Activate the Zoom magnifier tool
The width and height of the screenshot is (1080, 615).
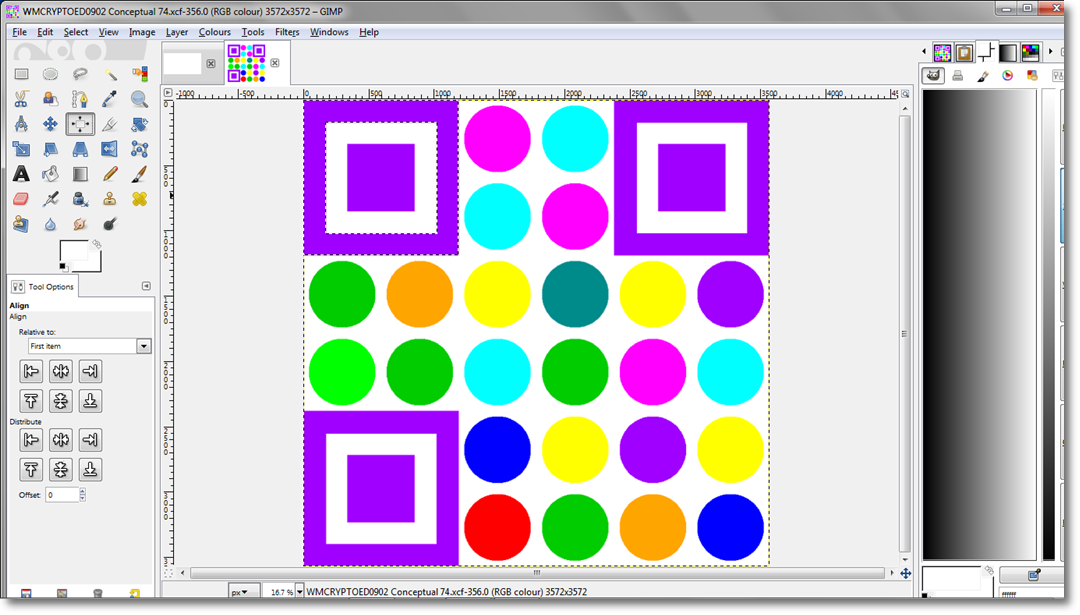[139, 99]
